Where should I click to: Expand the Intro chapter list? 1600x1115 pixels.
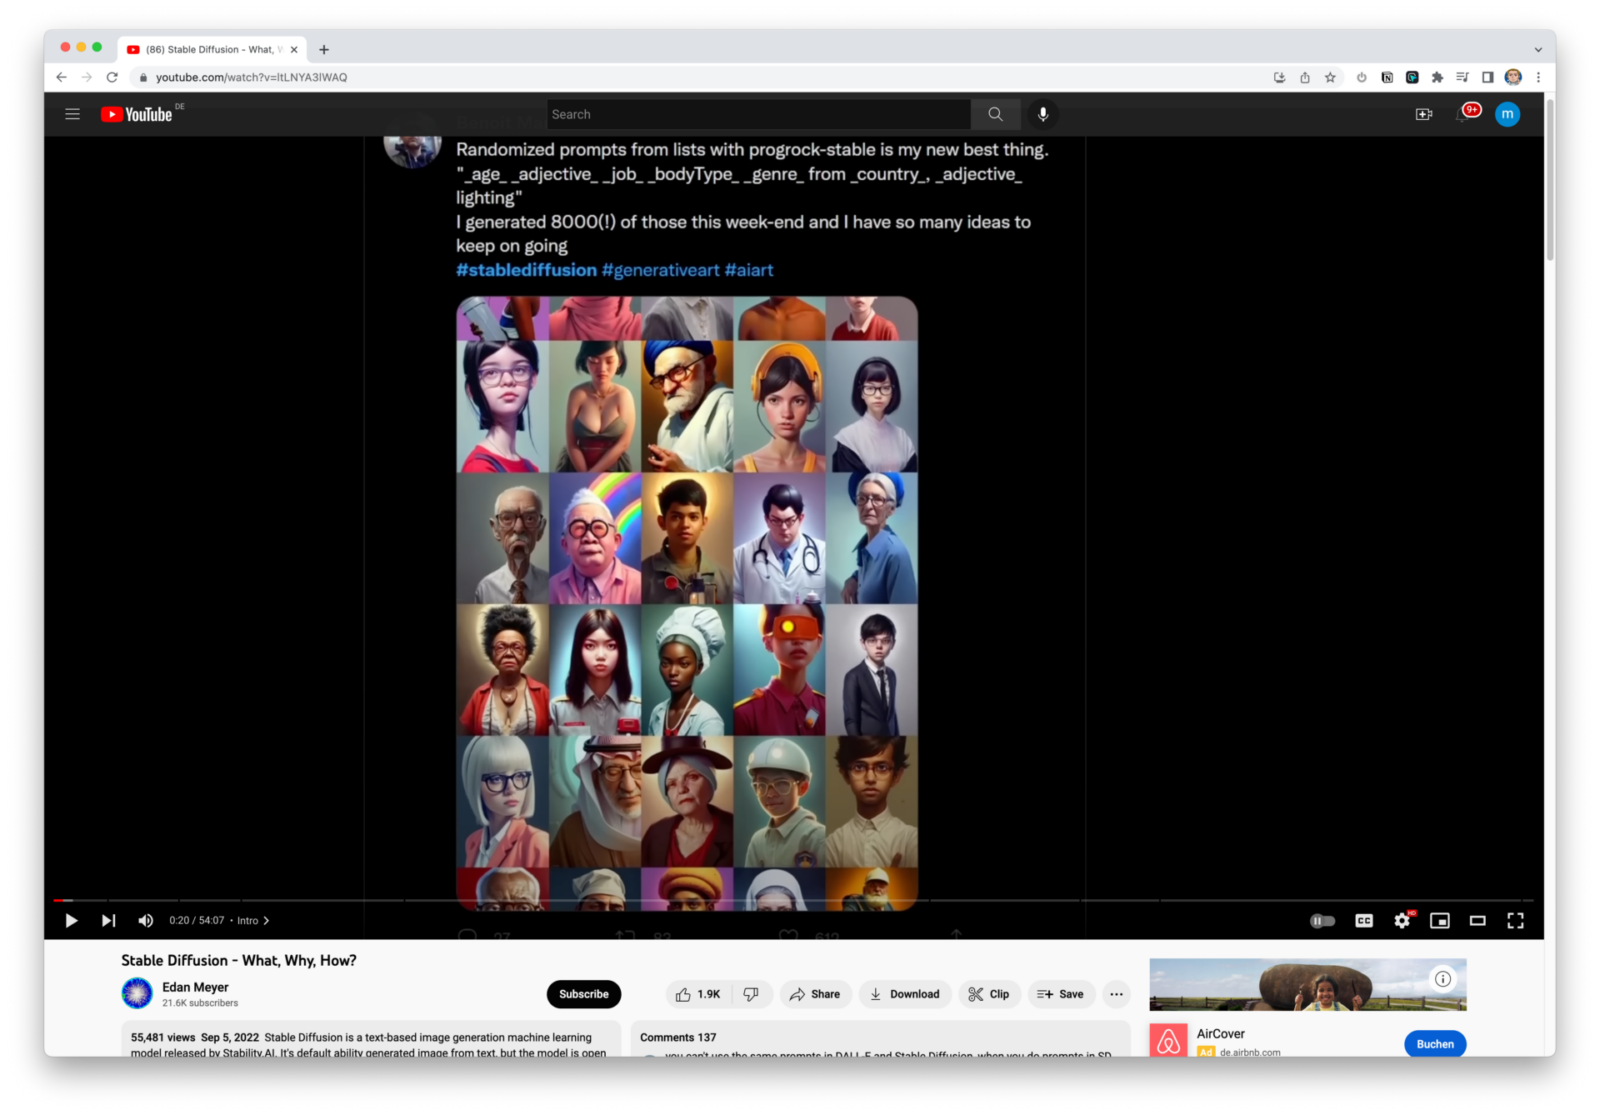click(x=253, y=921)
